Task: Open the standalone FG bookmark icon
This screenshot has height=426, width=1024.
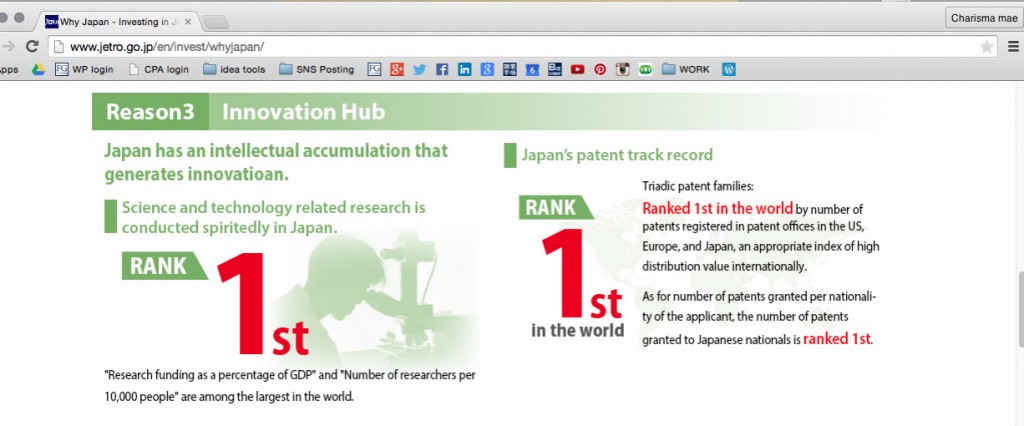Action: pyautogui.click(x=374, y=69)
